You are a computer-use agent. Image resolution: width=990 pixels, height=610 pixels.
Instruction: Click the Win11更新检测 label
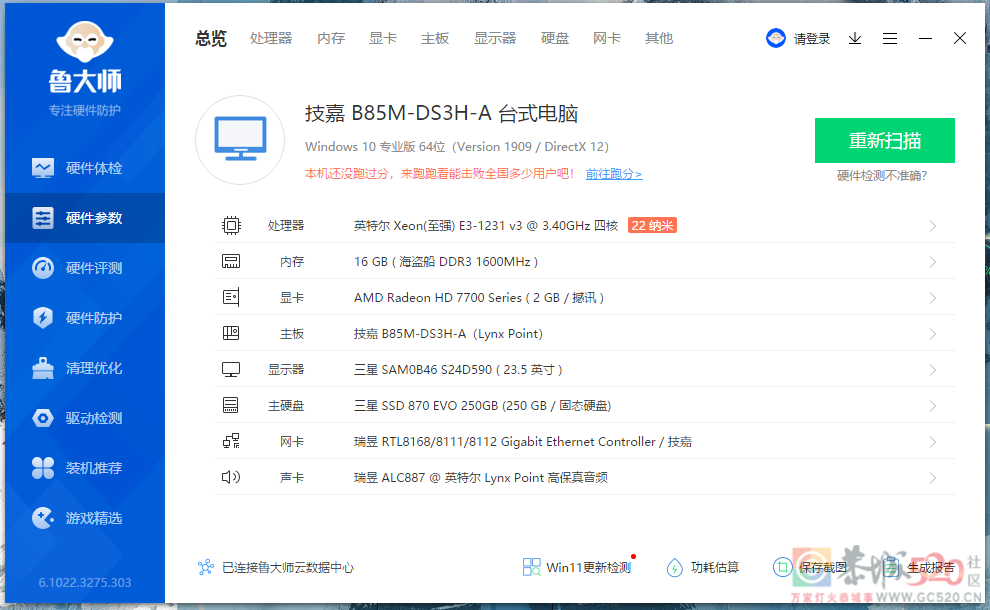click(x=588, y=567)
